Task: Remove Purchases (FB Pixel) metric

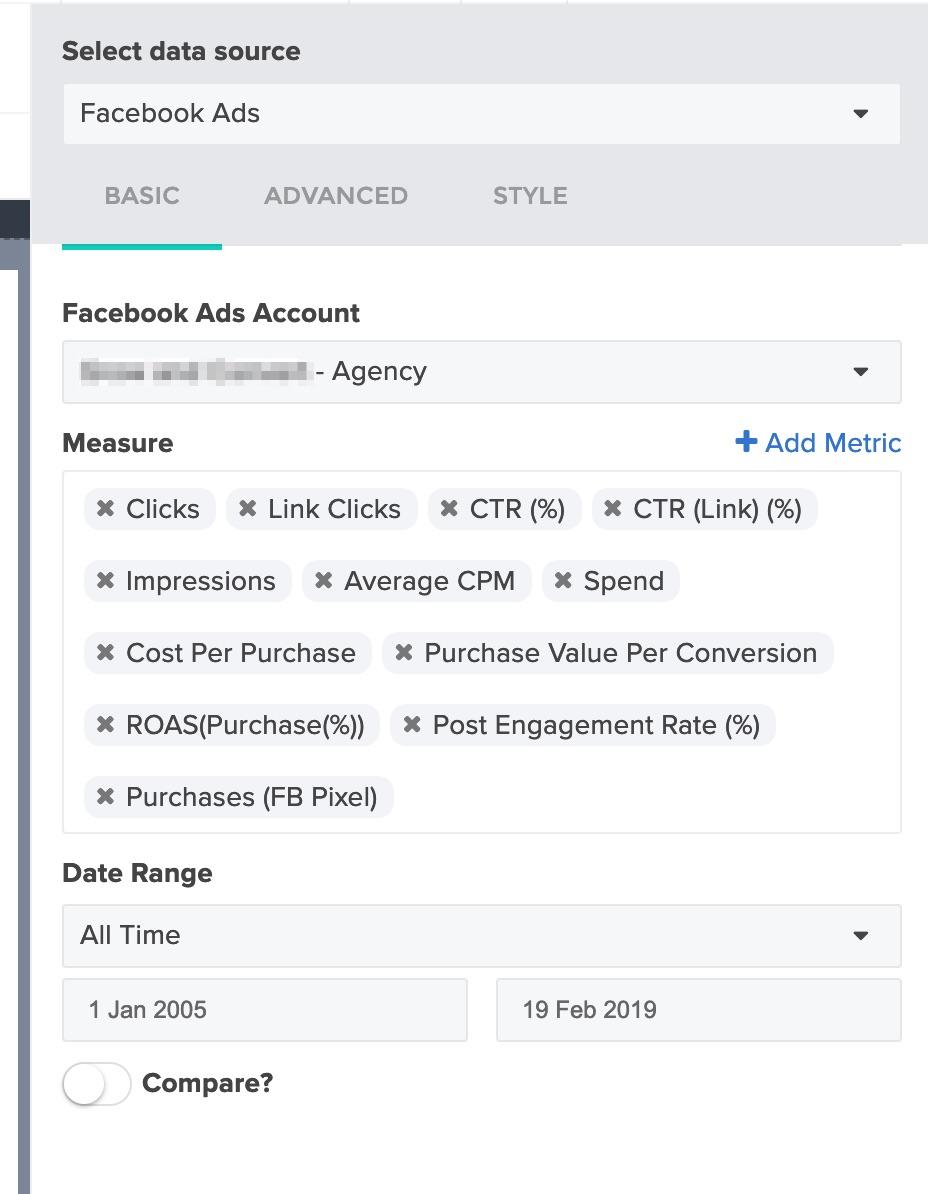Action: point(106,797)
